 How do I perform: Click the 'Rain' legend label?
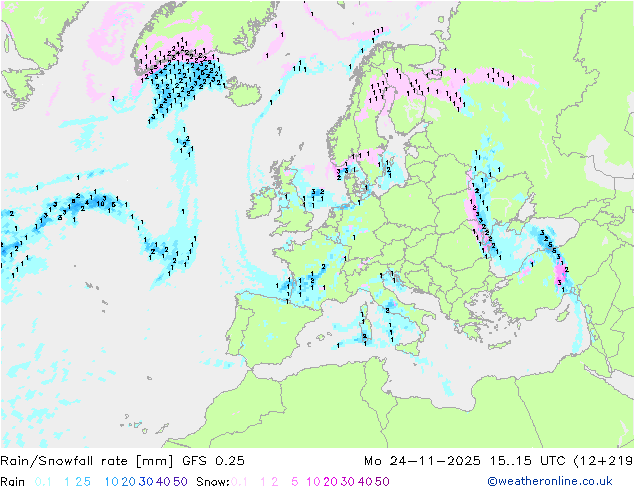(x=13, y=482)
